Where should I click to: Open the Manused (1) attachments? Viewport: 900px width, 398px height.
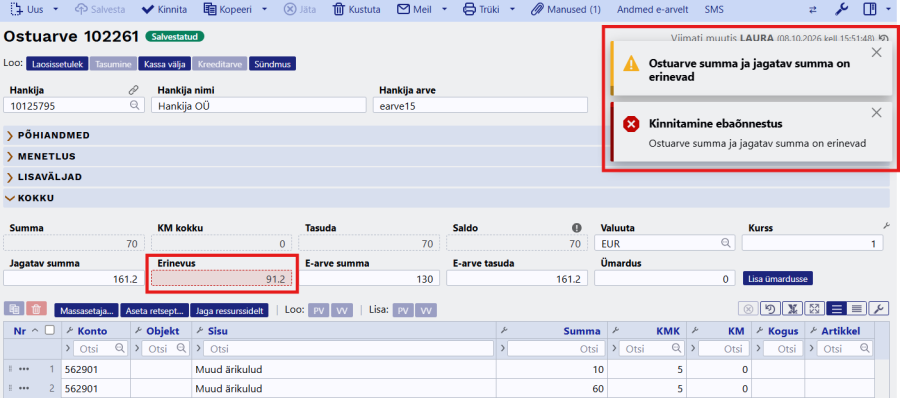(566, 9)
